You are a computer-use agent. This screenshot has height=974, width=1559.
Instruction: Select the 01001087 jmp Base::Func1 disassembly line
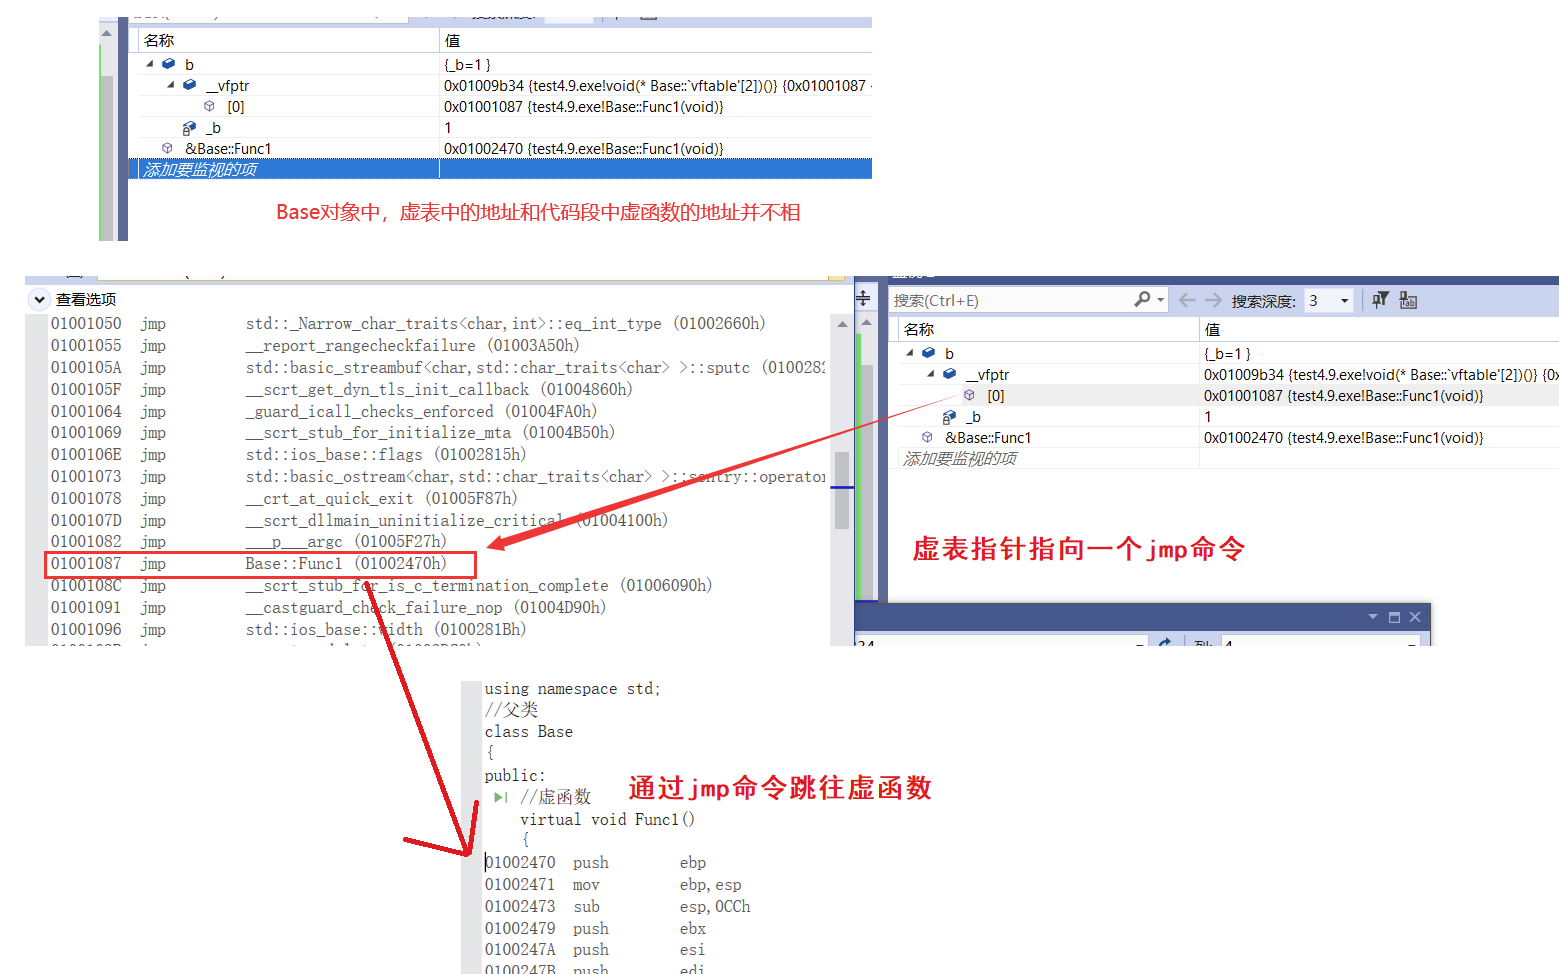(x=249, y=564)
